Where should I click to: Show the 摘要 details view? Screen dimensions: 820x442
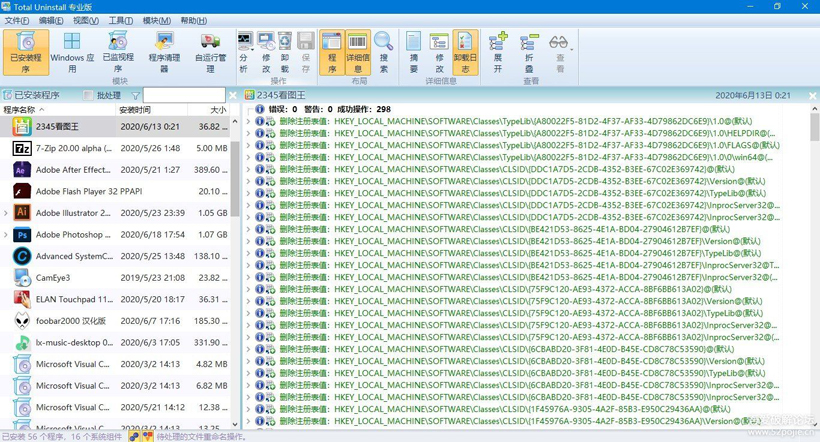[x=414, y=52]
